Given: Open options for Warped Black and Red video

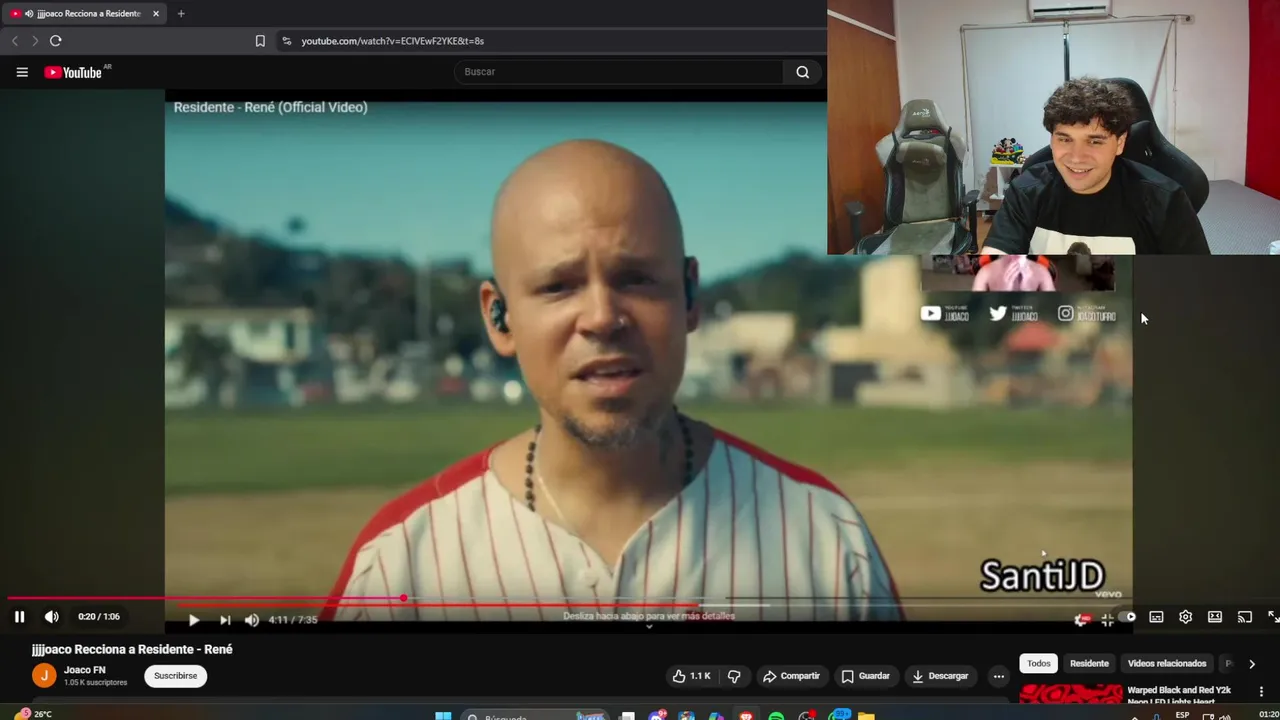Looking at the screenshot, I should point(1262,691).
